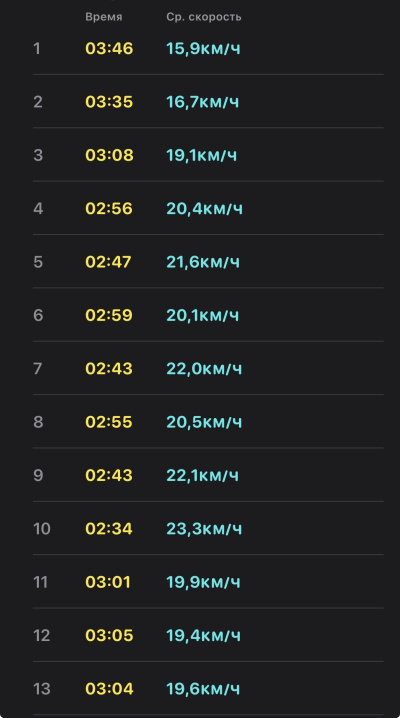
Task: Click split 9 speed 22,1км/ч
Action: pos(202,476)
